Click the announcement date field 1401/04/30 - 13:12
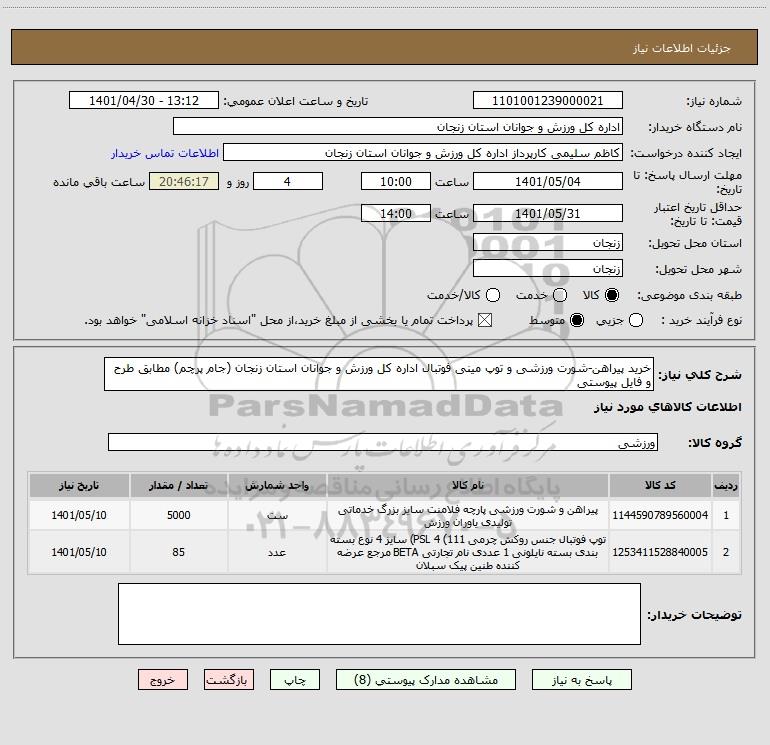This screenshot has height=745, width=770. click(x=144, y=101)
